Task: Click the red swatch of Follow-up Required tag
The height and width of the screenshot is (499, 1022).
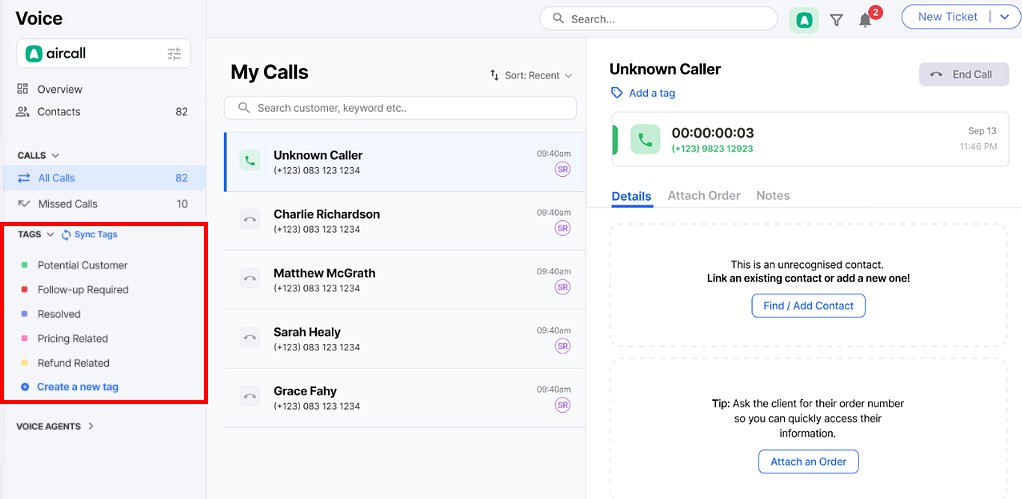Action: pyautogui.click(x=24, y=289)
